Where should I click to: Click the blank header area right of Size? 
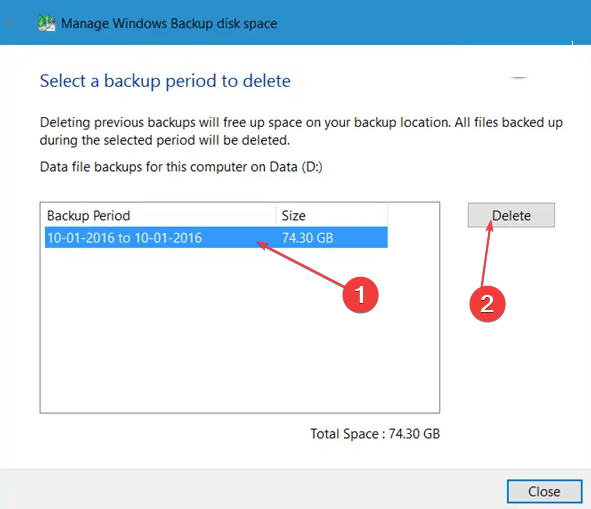[x=413, y=216]
